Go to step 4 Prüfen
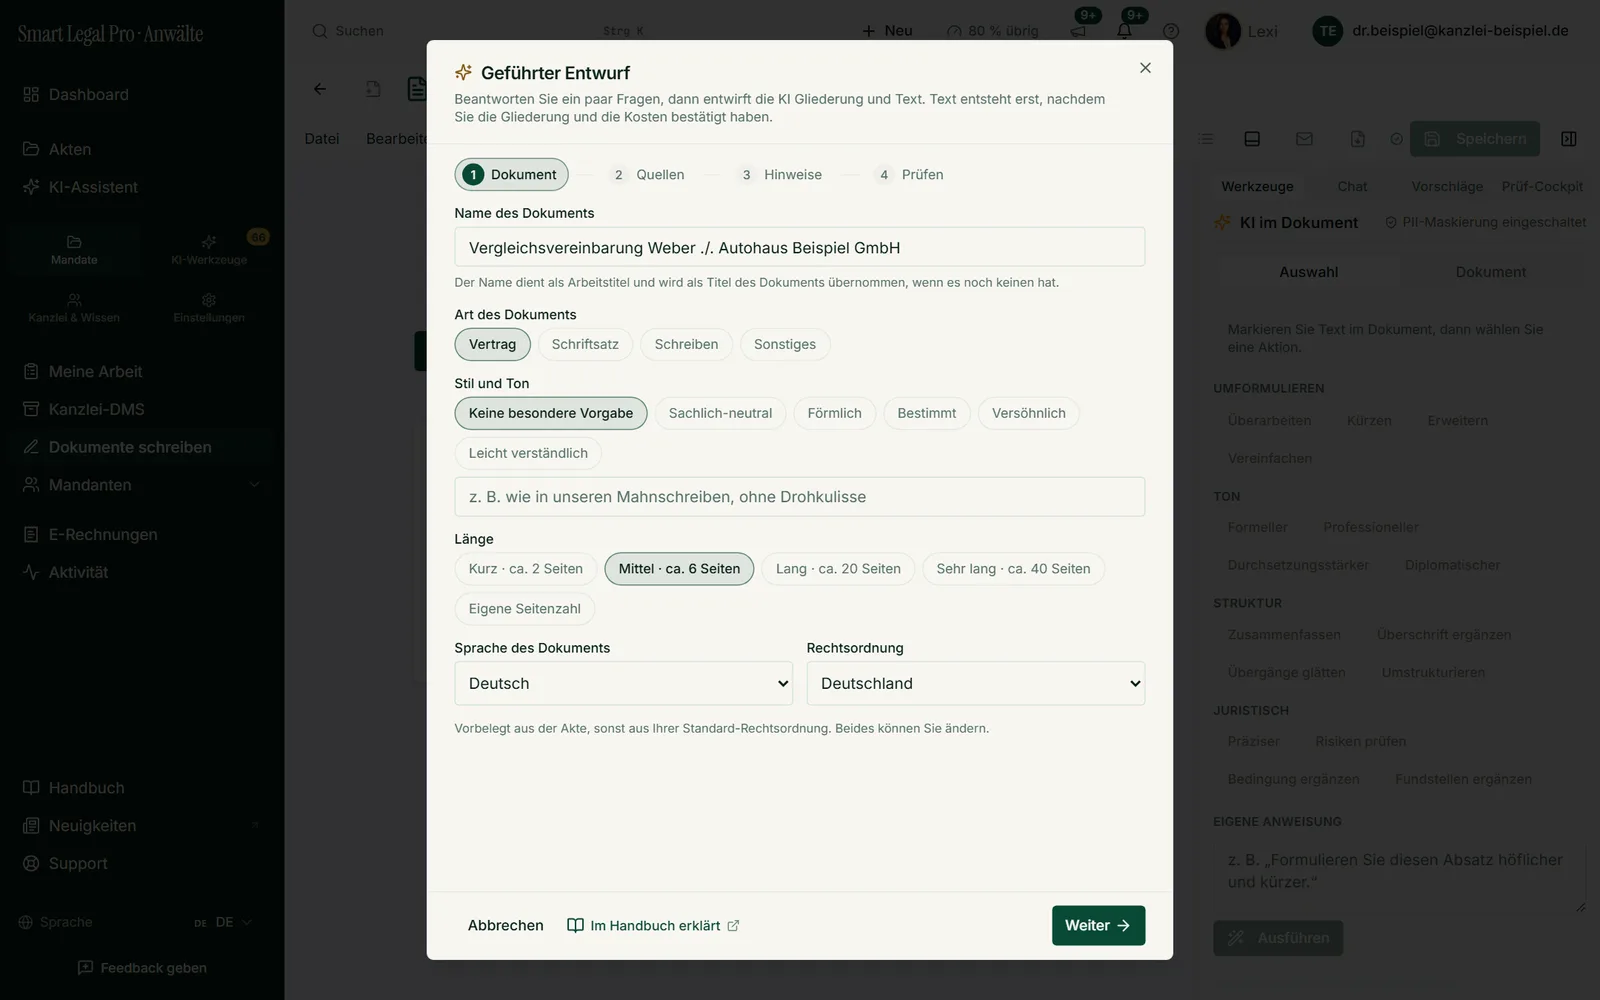This screenshot has height=1000, width=1600. [910, 174]
